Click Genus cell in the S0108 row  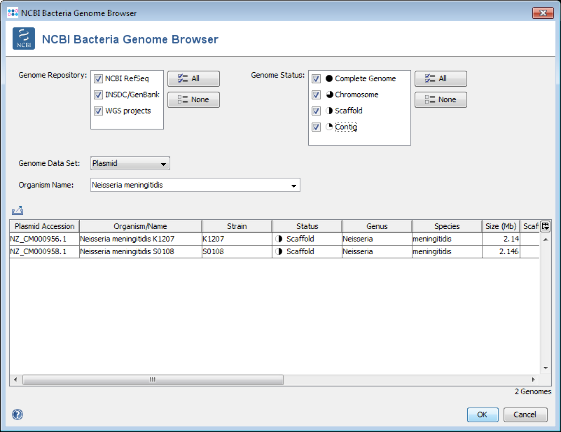377,252
